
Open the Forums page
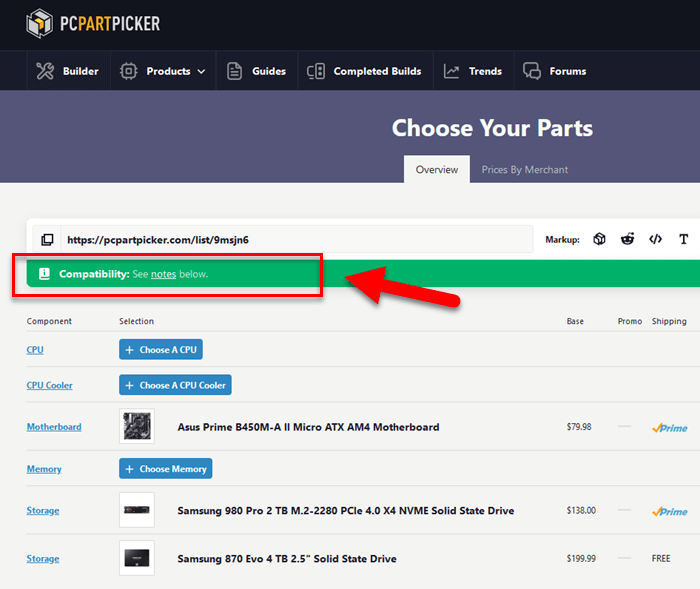pos(555,71)
